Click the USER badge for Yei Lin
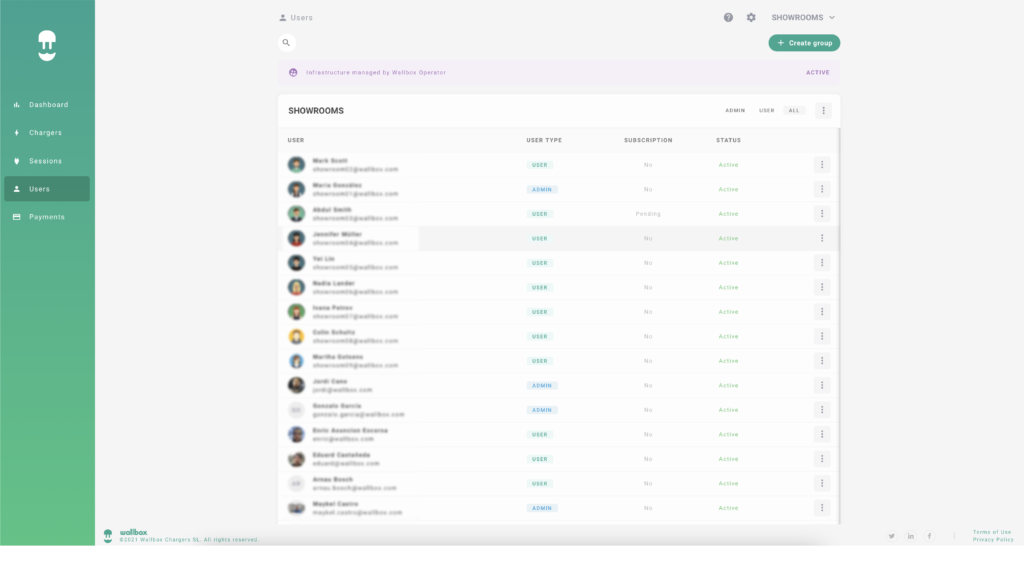The image size is (1024, 562). 539,263
